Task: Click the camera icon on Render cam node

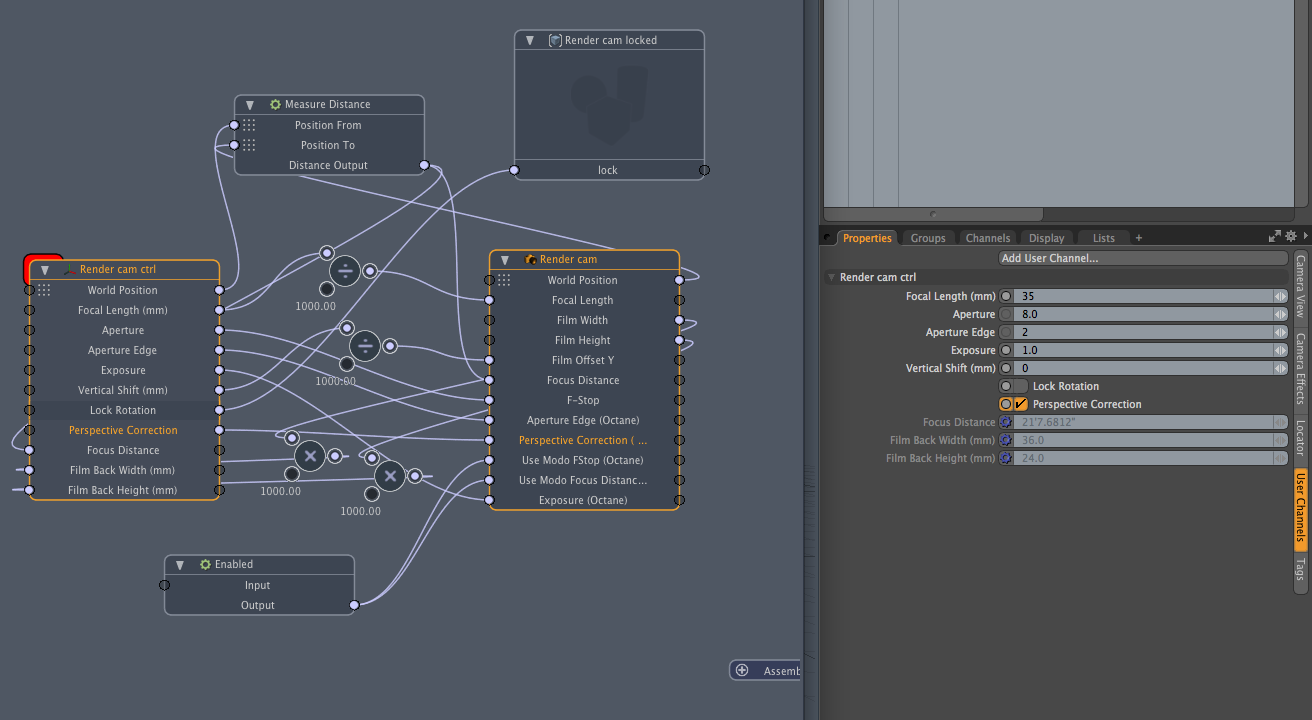Action: click(x=531, y=260)
